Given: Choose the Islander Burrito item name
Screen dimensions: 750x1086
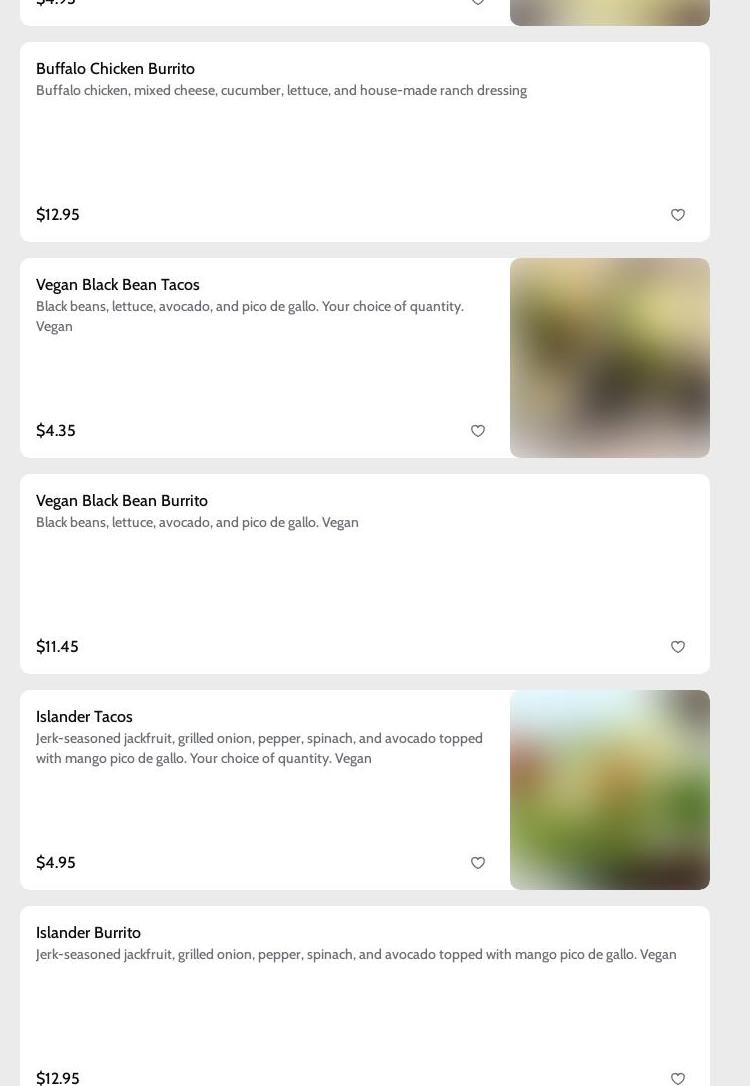Looking at the screenshot, I should coord(88,933).
